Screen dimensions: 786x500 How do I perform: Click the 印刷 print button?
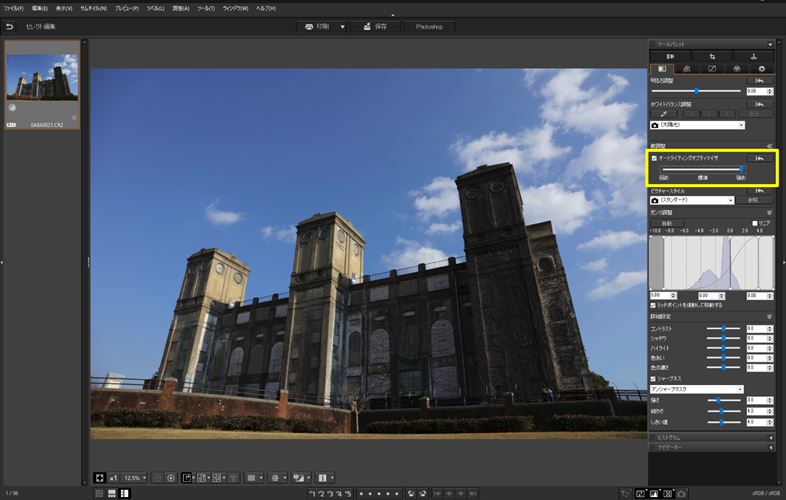tap(317, 27)
